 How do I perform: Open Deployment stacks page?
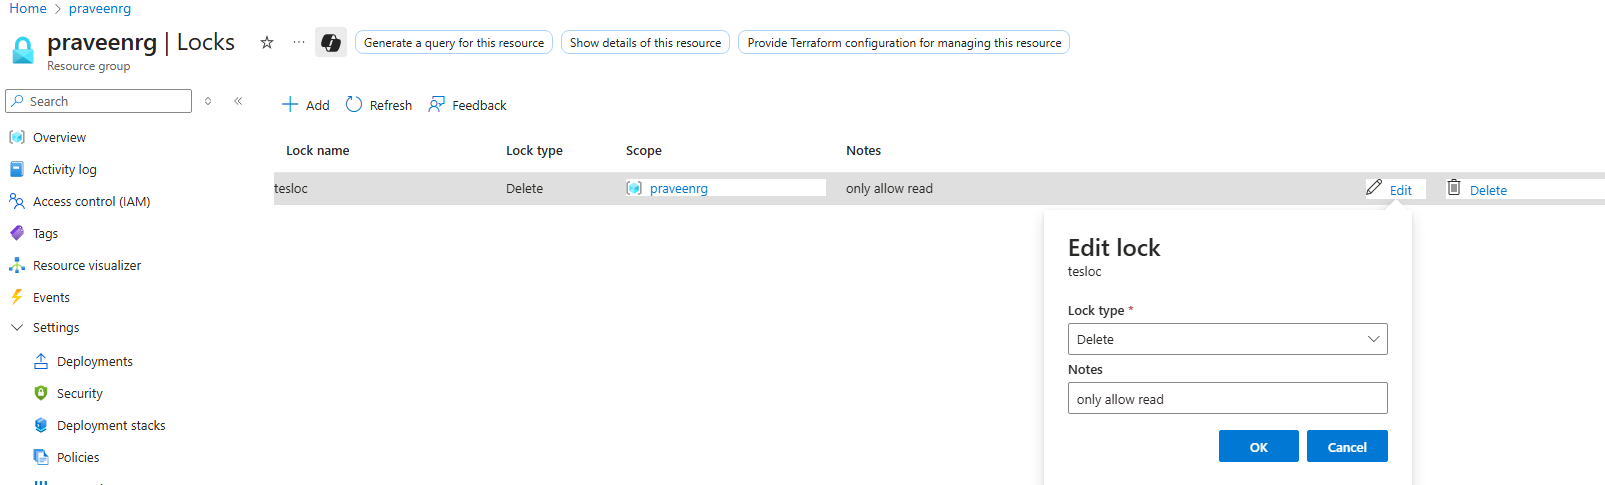coord(111,425)
